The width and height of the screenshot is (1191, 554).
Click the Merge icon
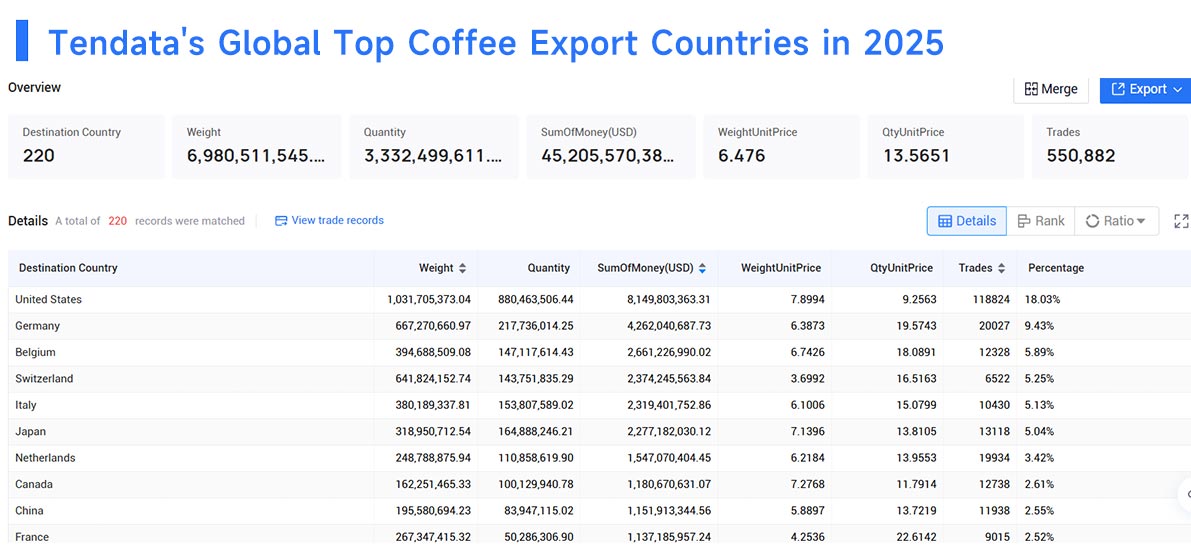[x=1031, y=89]
